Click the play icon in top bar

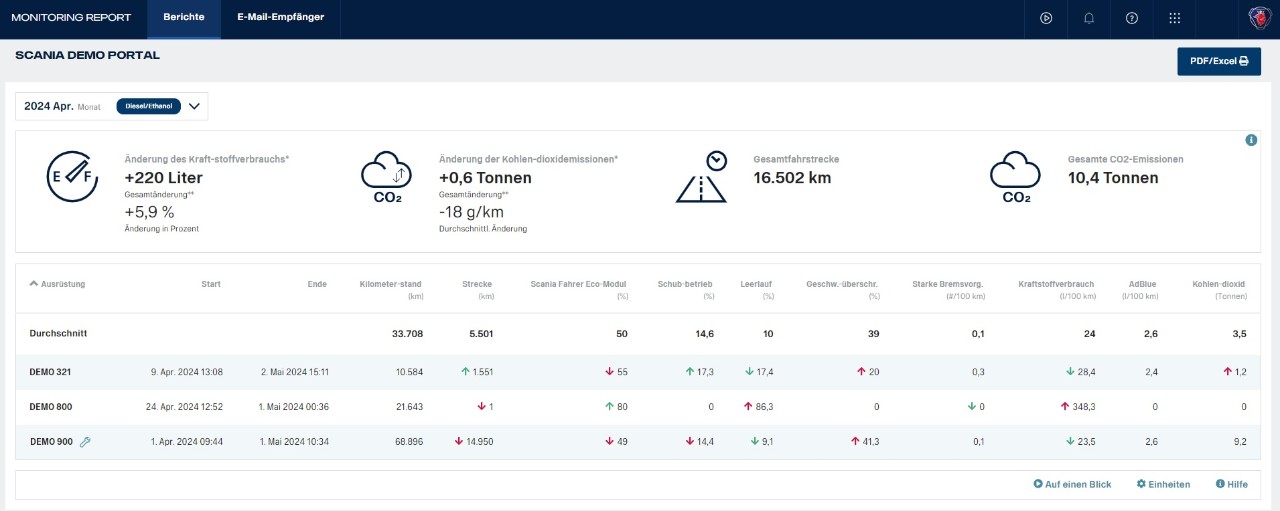1046,18
